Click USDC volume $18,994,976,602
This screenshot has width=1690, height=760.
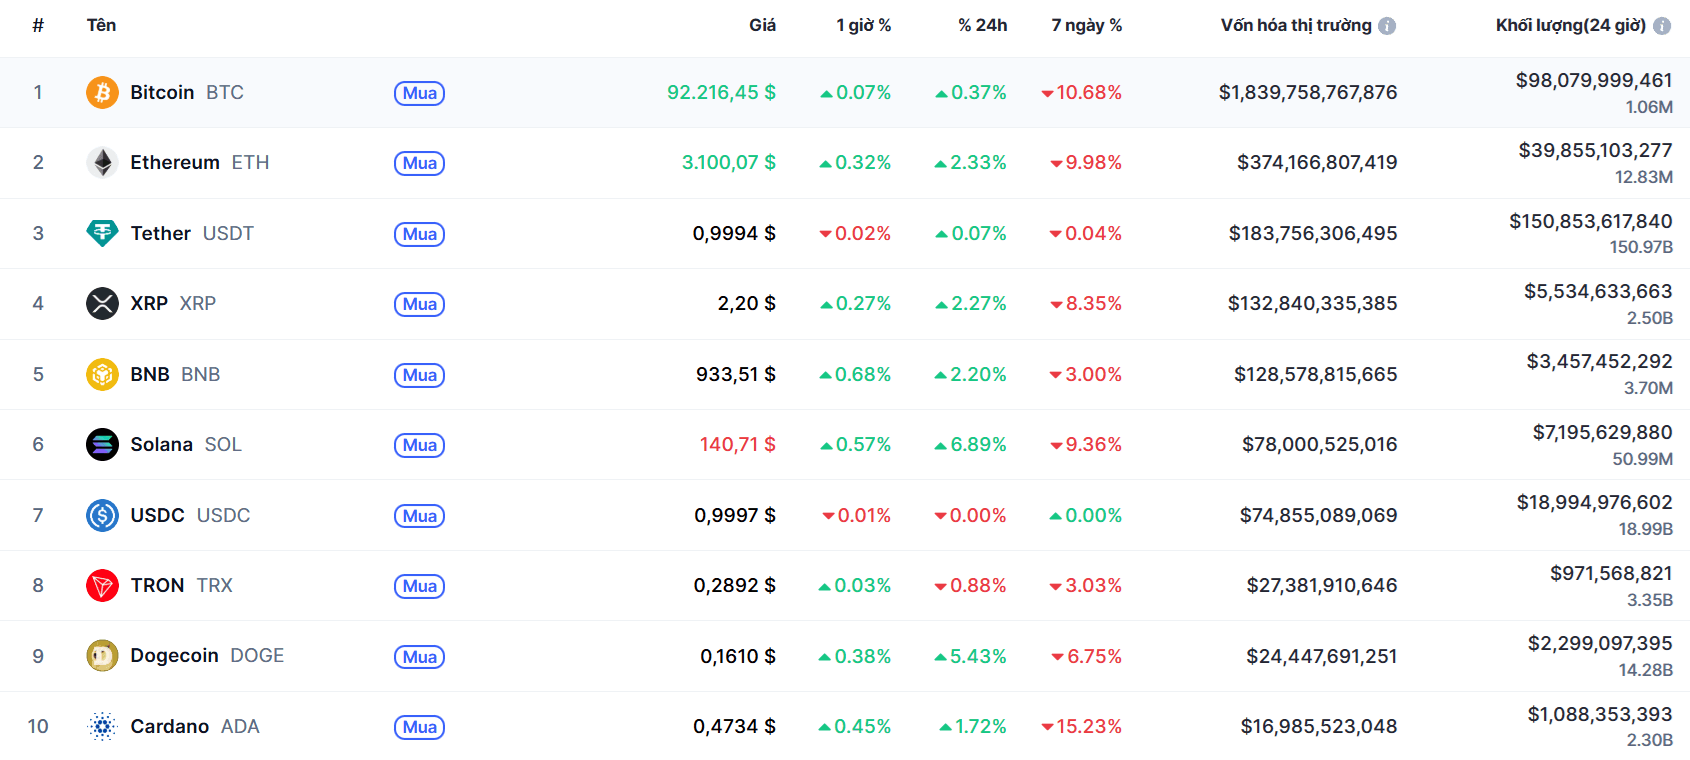1595,502
